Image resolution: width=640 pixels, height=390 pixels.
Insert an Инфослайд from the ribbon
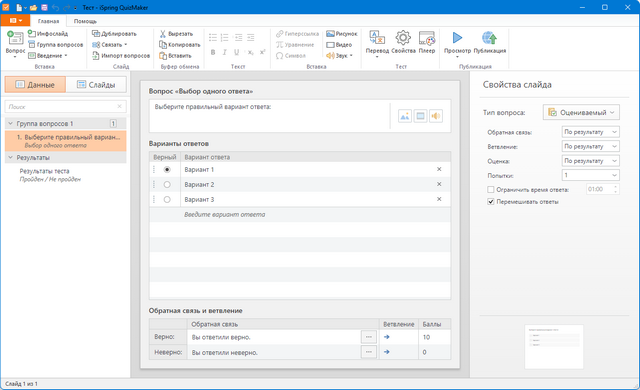pos(47,33)
